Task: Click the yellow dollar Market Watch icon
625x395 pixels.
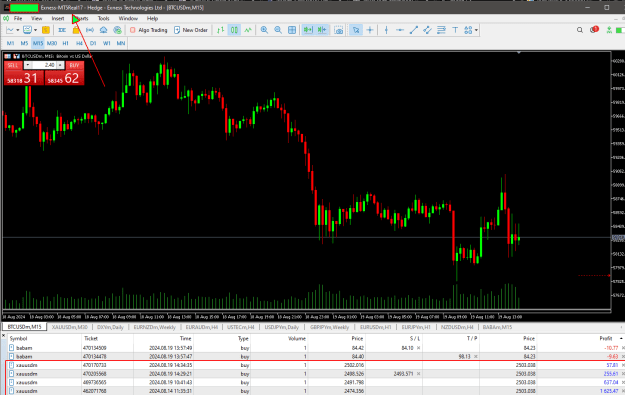Action: [46, 30]
